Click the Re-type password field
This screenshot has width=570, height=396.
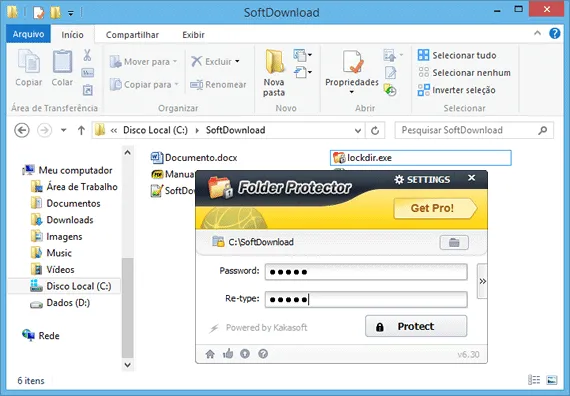coord(366,300)
